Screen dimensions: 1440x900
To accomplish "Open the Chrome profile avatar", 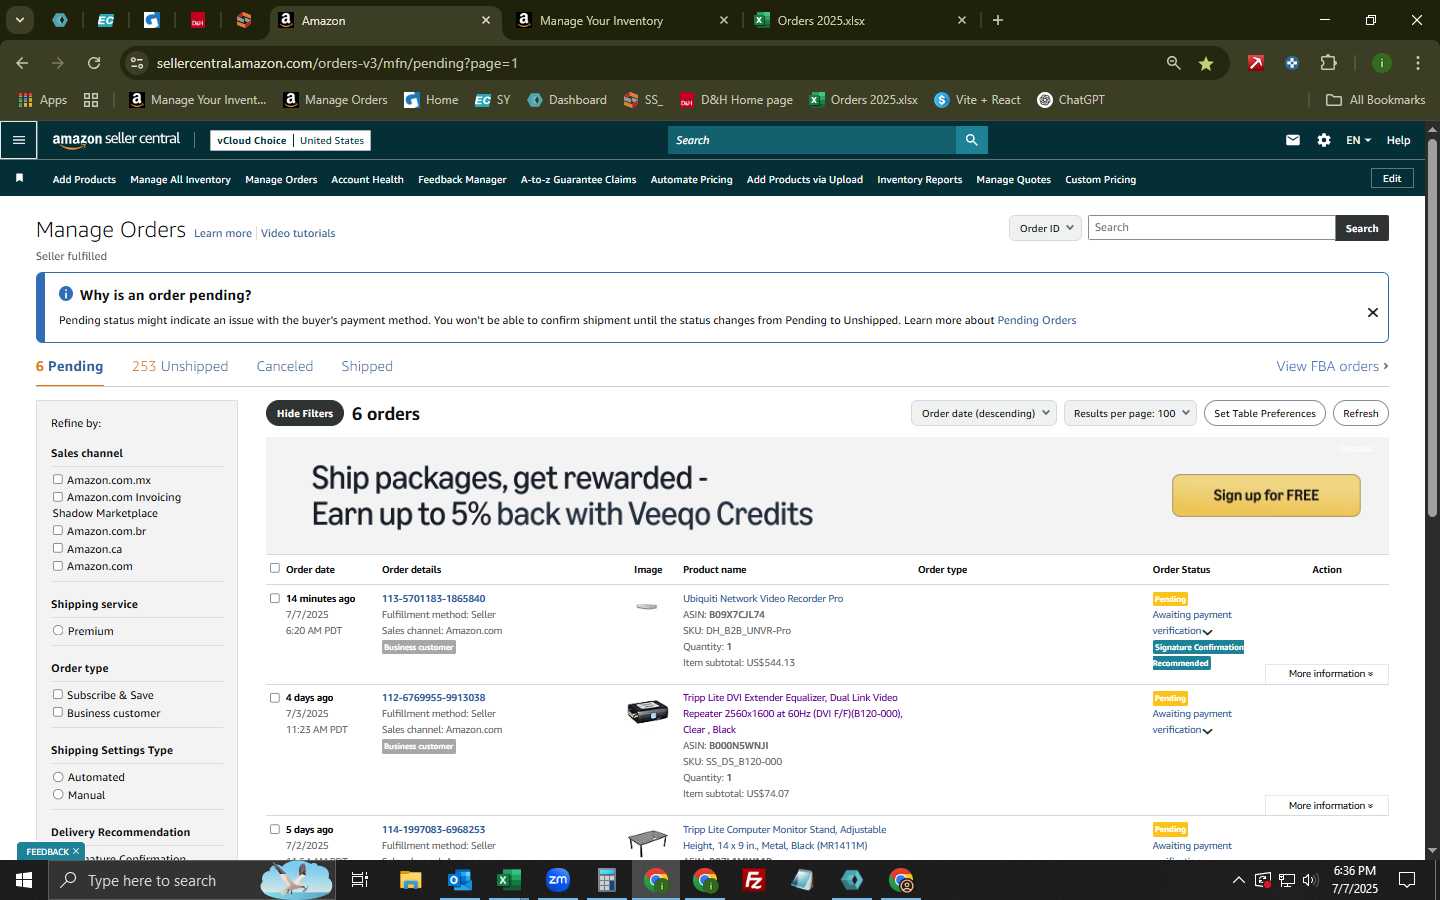I will [x=1381, y=63].
